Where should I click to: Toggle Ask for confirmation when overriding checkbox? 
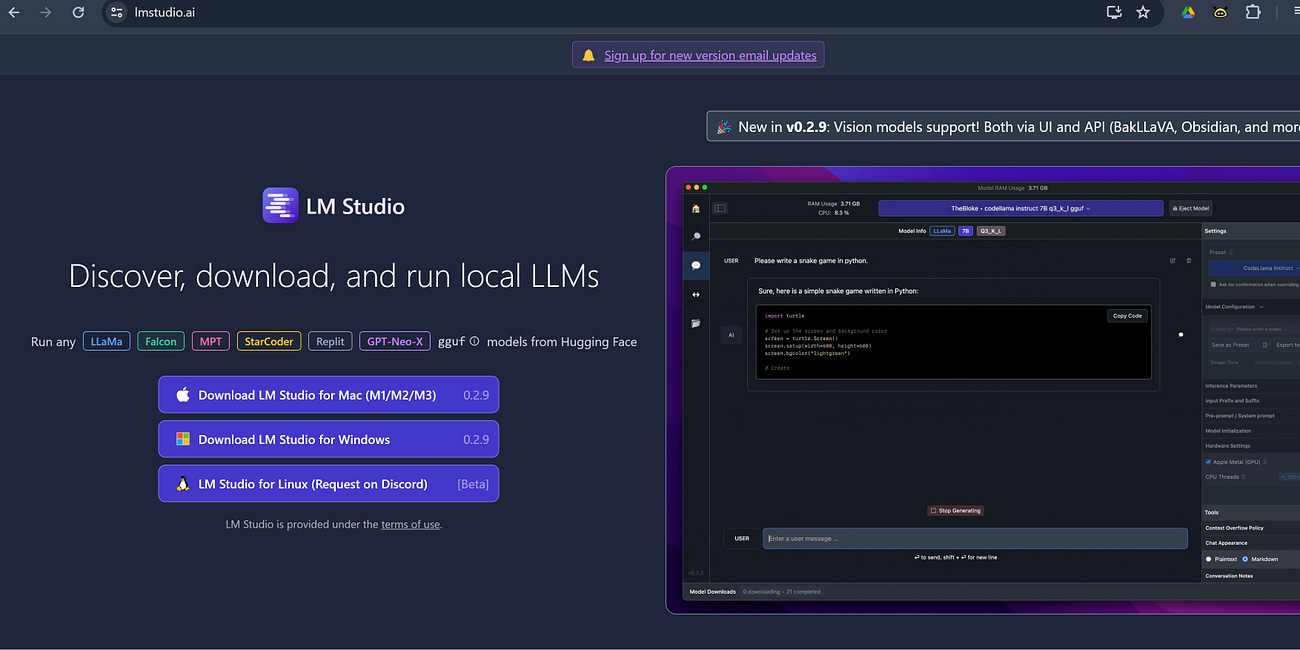pos(1213,284)
